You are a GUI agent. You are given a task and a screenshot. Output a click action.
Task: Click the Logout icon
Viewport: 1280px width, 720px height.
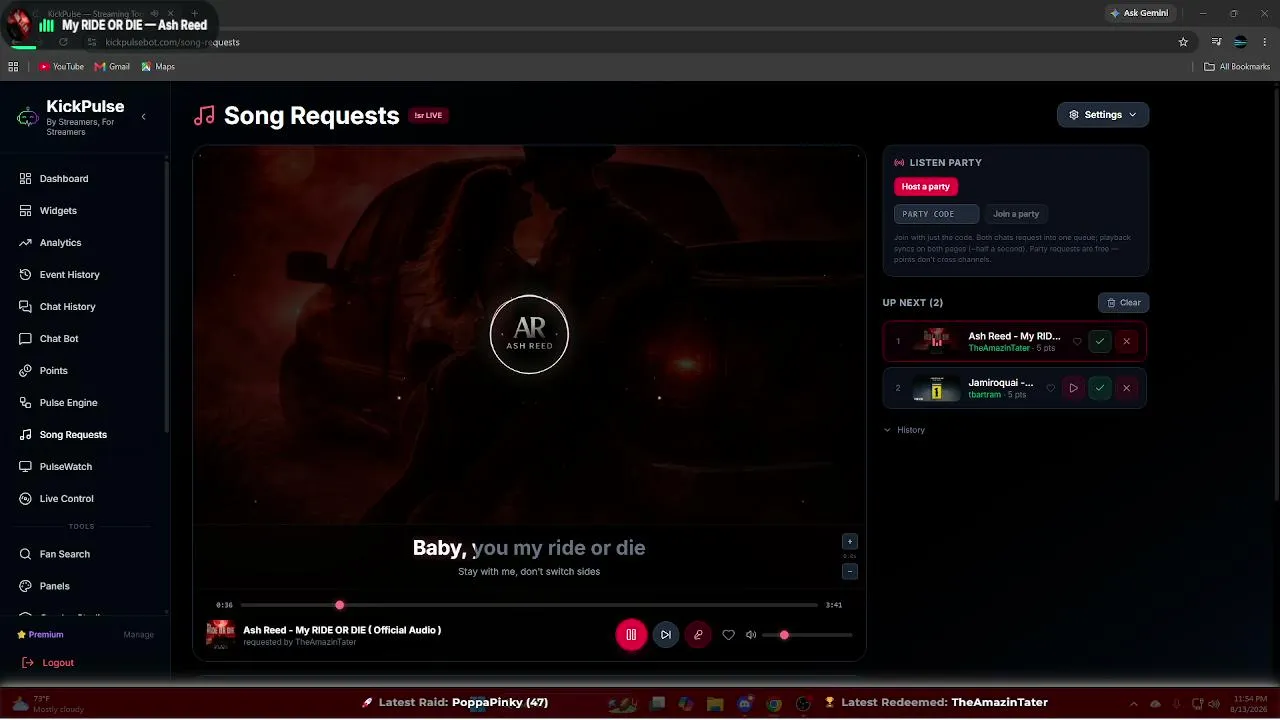point(28,663)
